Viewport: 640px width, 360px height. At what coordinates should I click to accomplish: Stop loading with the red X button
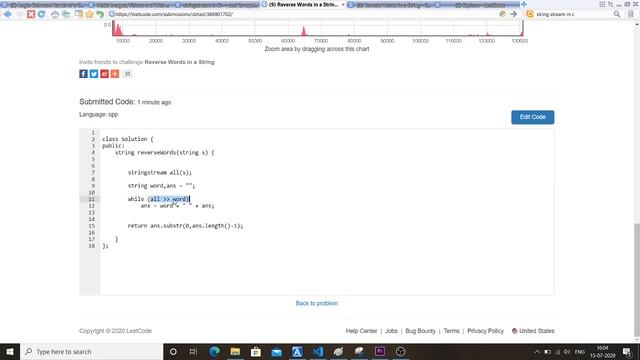point(31,14)
